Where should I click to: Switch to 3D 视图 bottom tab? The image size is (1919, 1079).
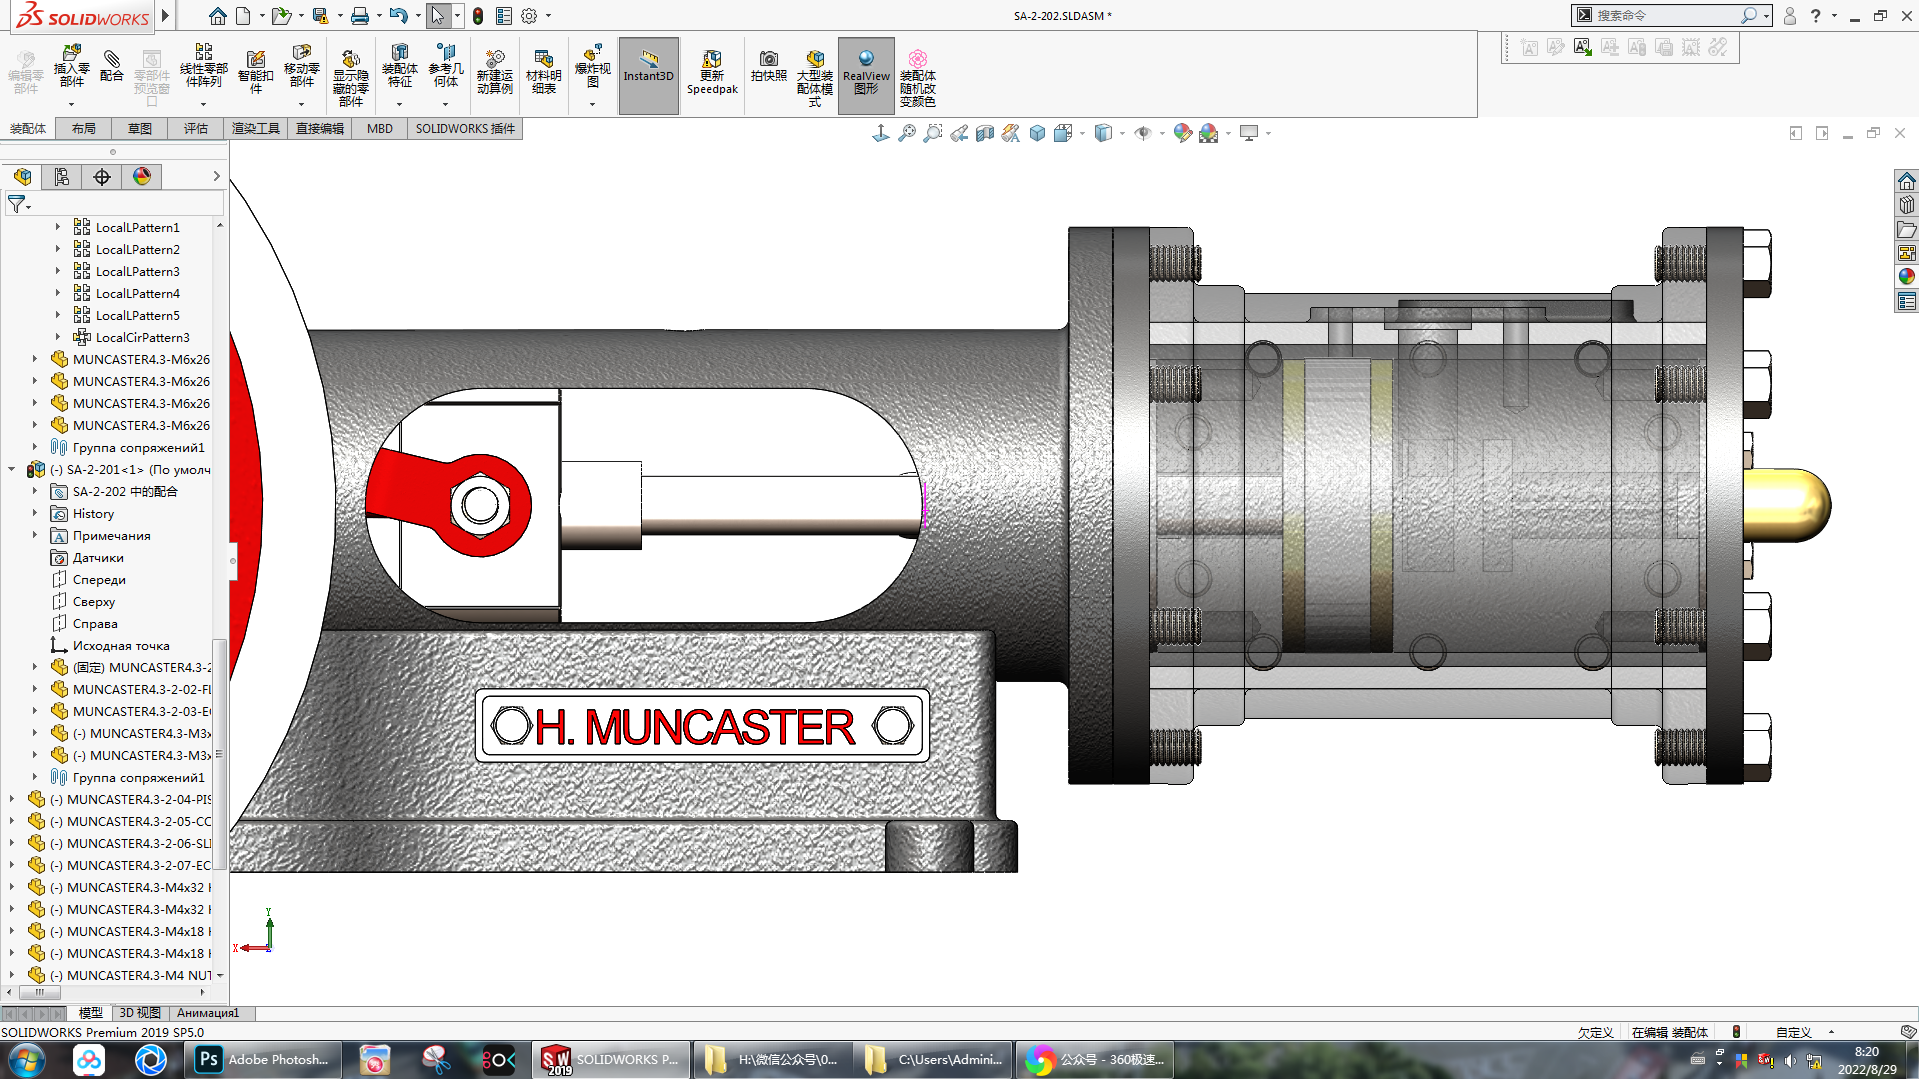coord(140,1013)
